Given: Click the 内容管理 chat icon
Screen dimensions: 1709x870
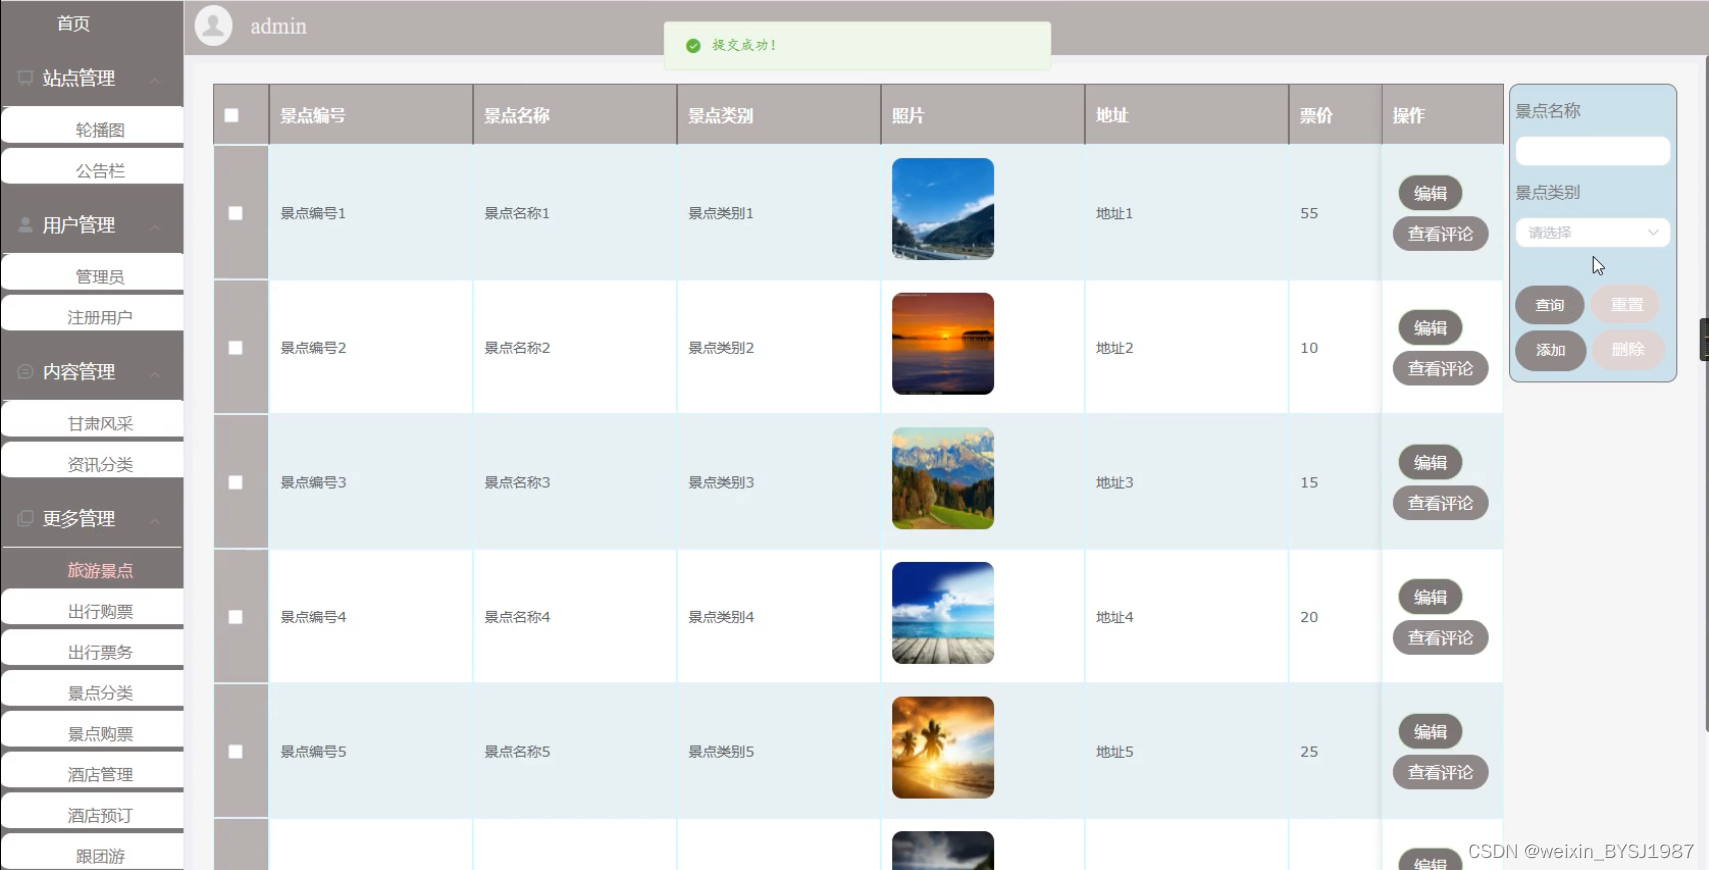Looking at the screenshot, I should (x=25, y=372).
